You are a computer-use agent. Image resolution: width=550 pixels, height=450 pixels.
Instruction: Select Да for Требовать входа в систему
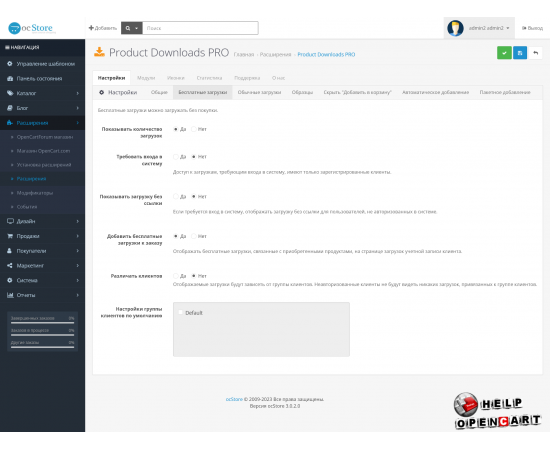click(x=176, y=157)
